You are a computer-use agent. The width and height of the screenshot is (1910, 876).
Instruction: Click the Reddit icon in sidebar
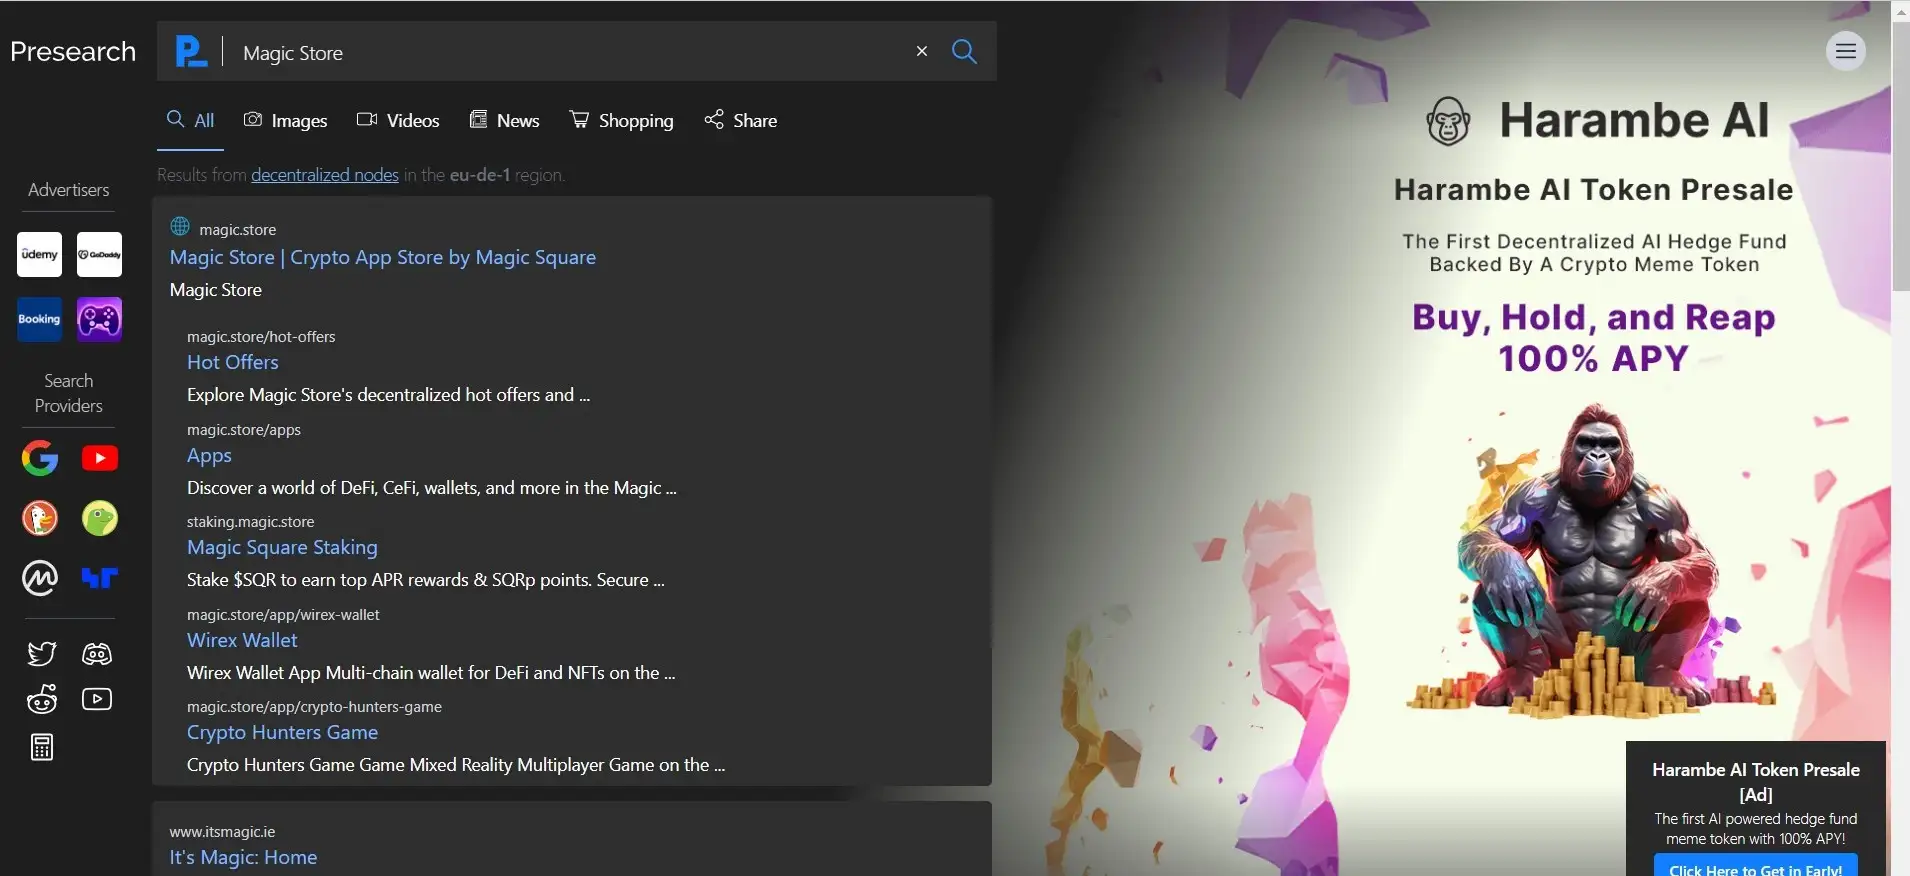point(41,700)
